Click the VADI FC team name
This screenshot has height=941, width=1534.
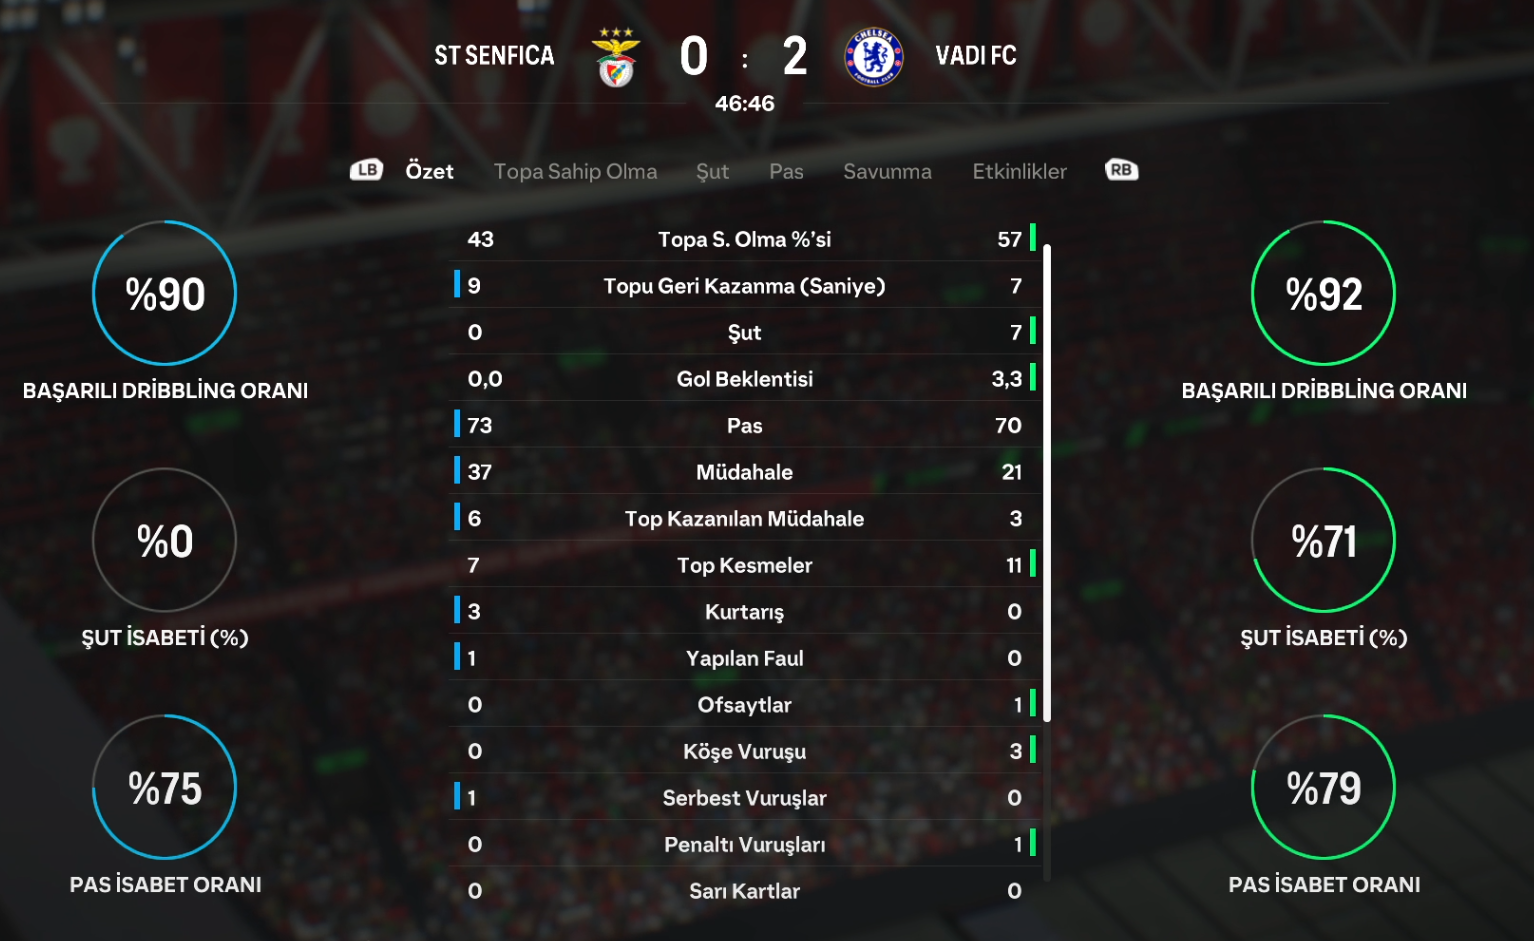[x=976, y=56]
